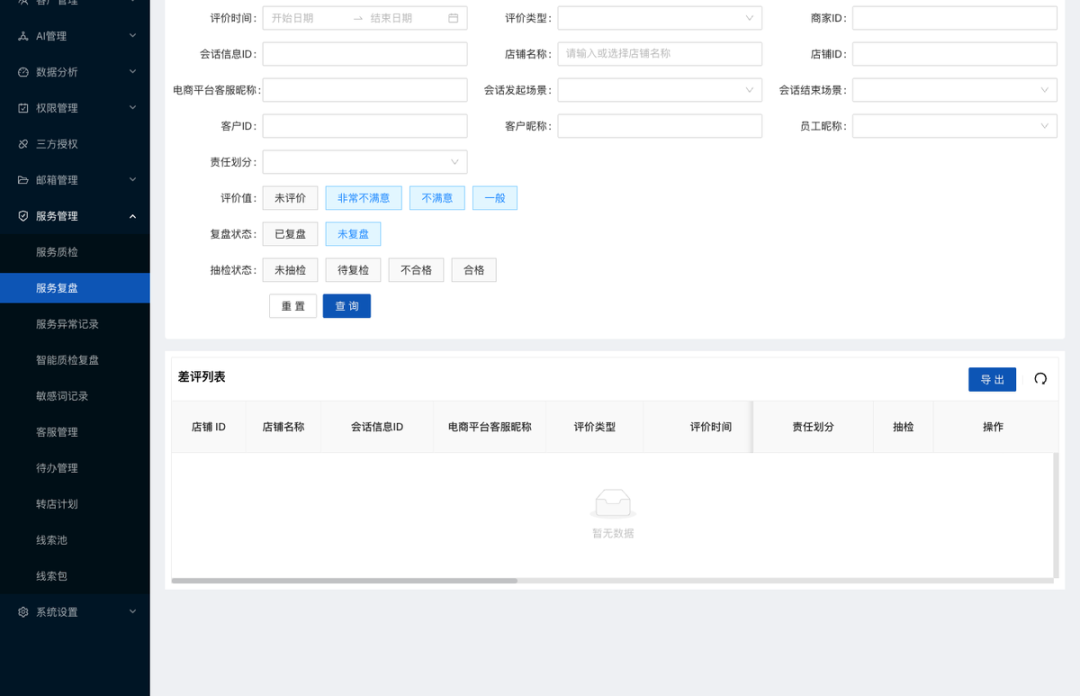Collapse 服务管理 menu chevron
This screenshot has height=696, width=1080.
[133, 216]
